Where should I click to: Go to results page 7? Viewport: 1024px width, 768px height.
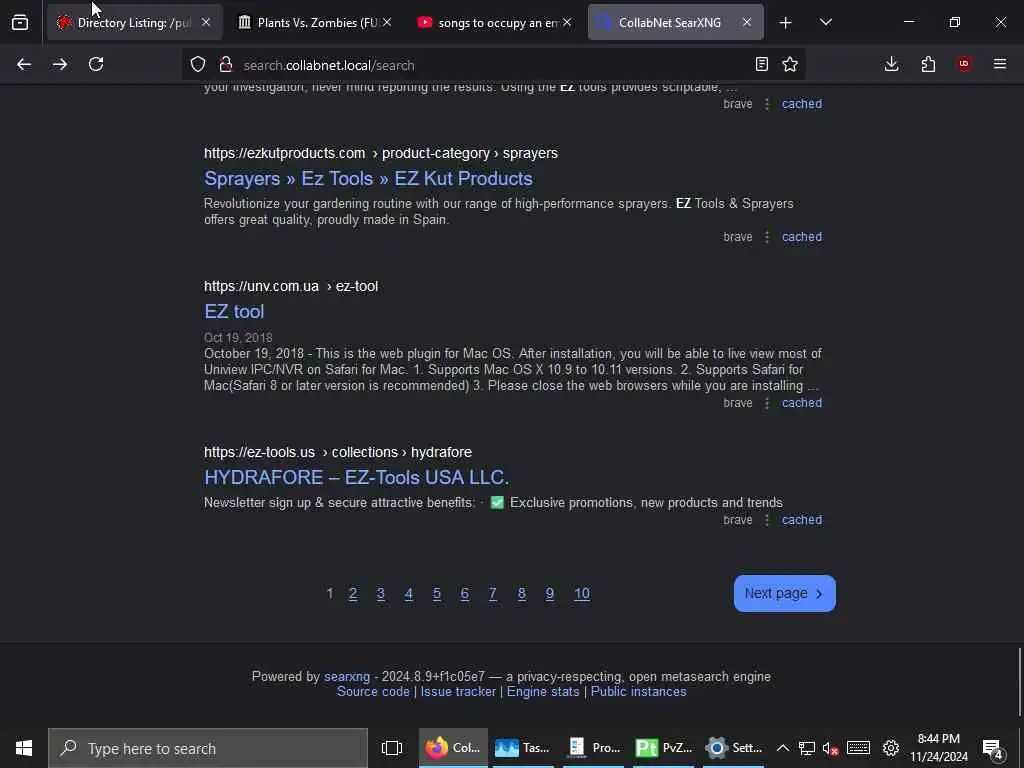(493, 593)
